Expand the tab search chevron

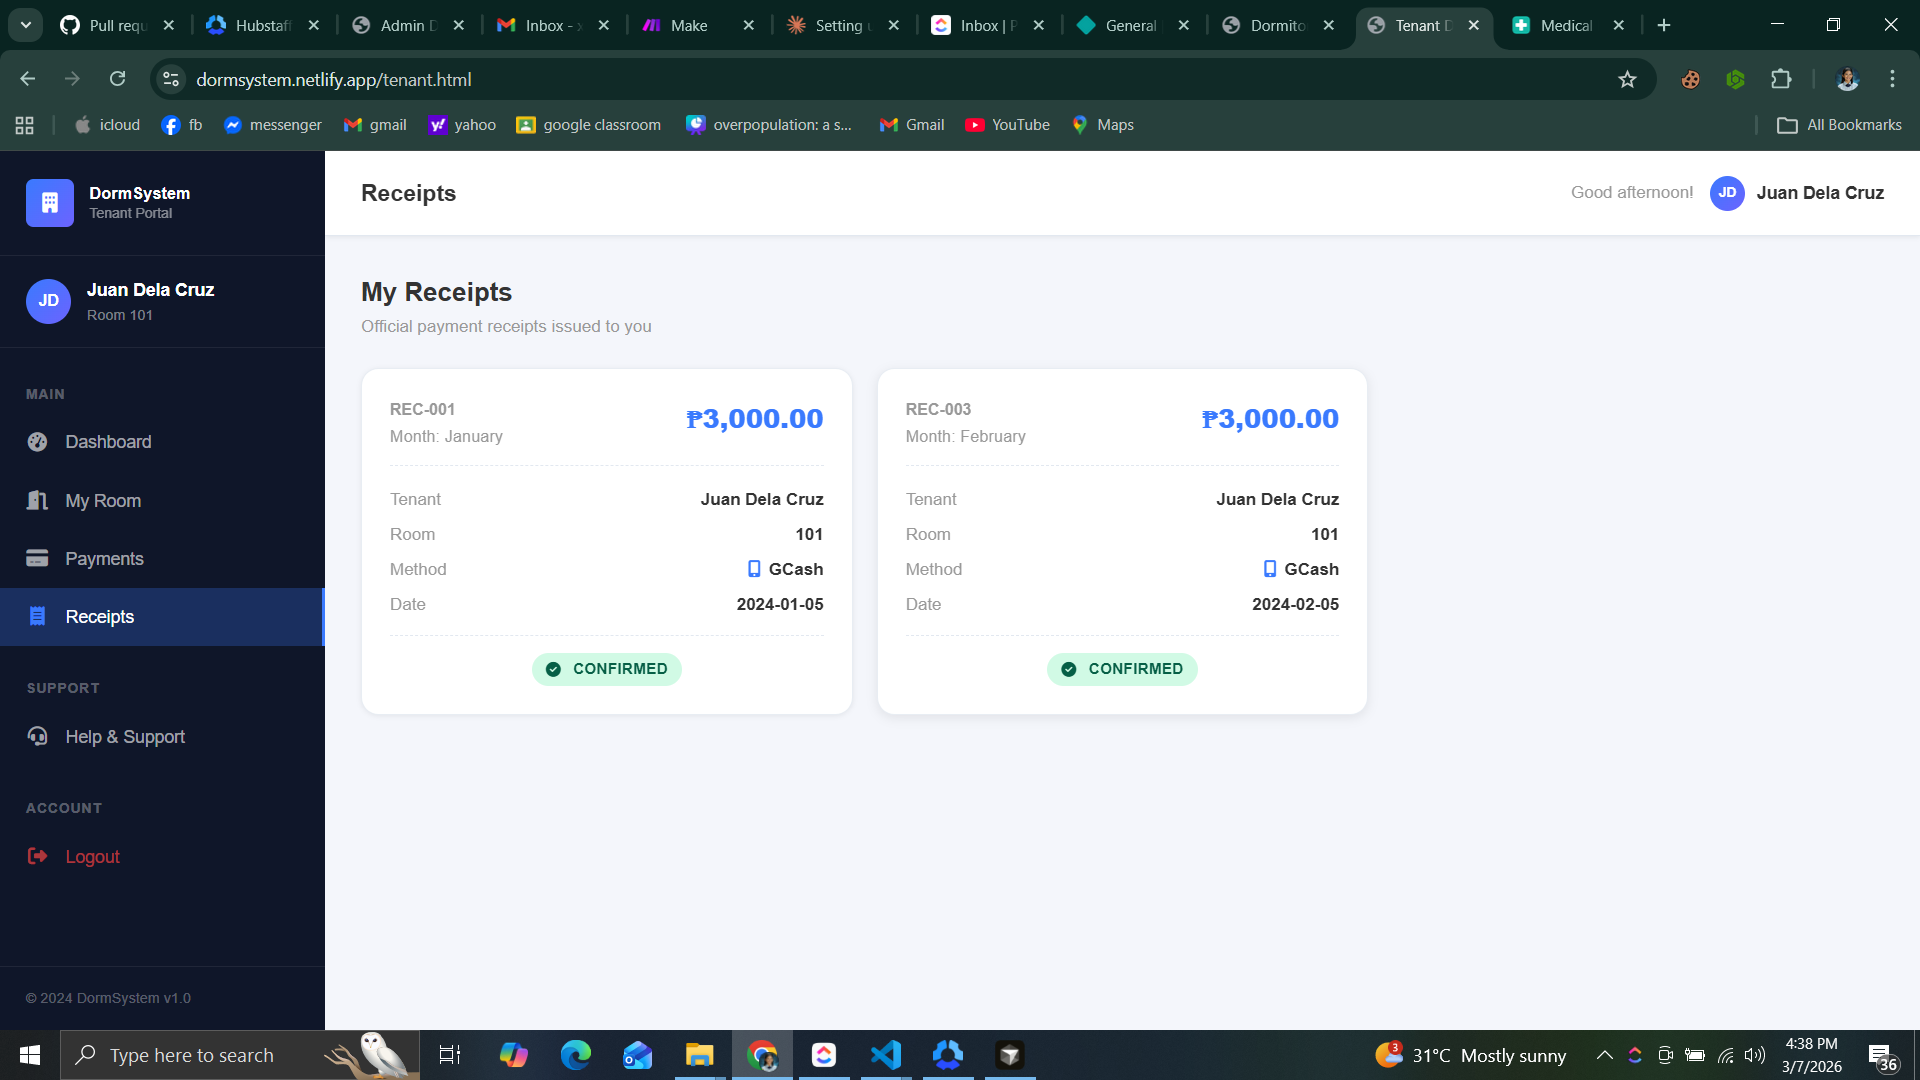click(25, 25)
